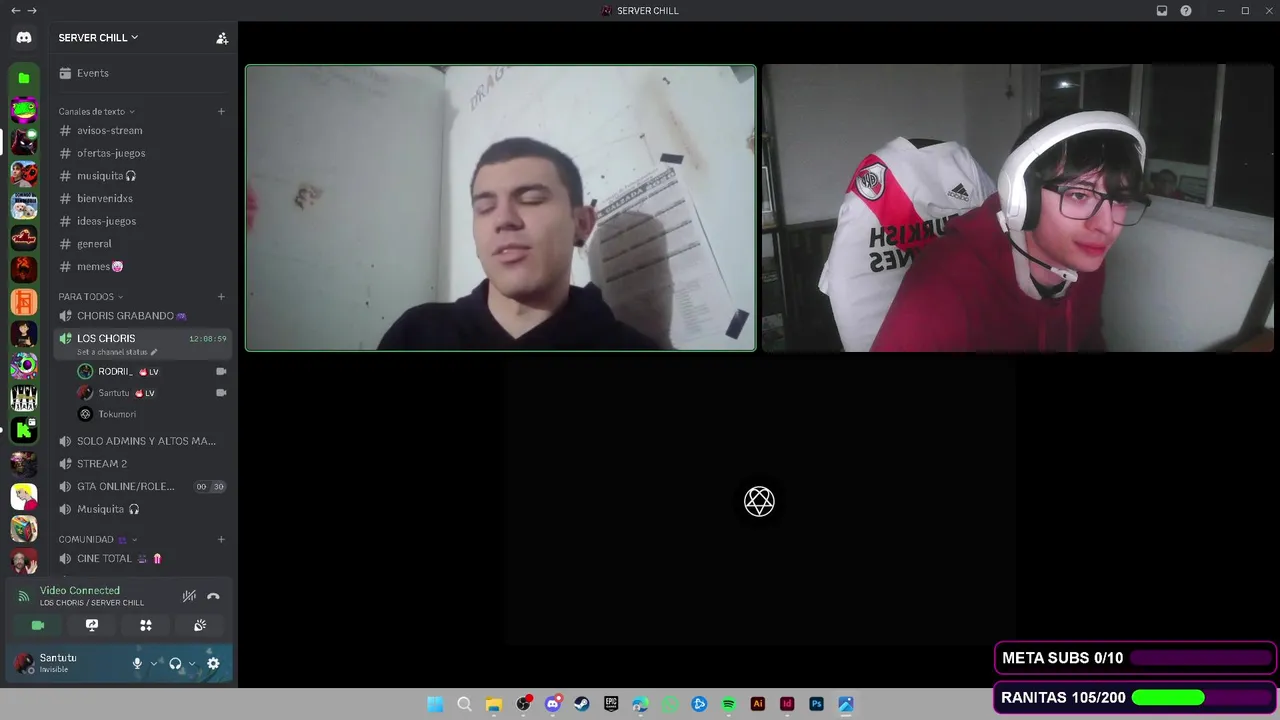Click the Video Connected status text

coord(80,591)
